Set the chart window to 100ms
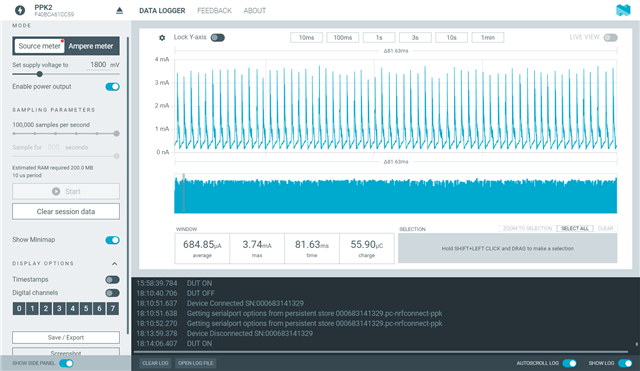 click(343, 38)
